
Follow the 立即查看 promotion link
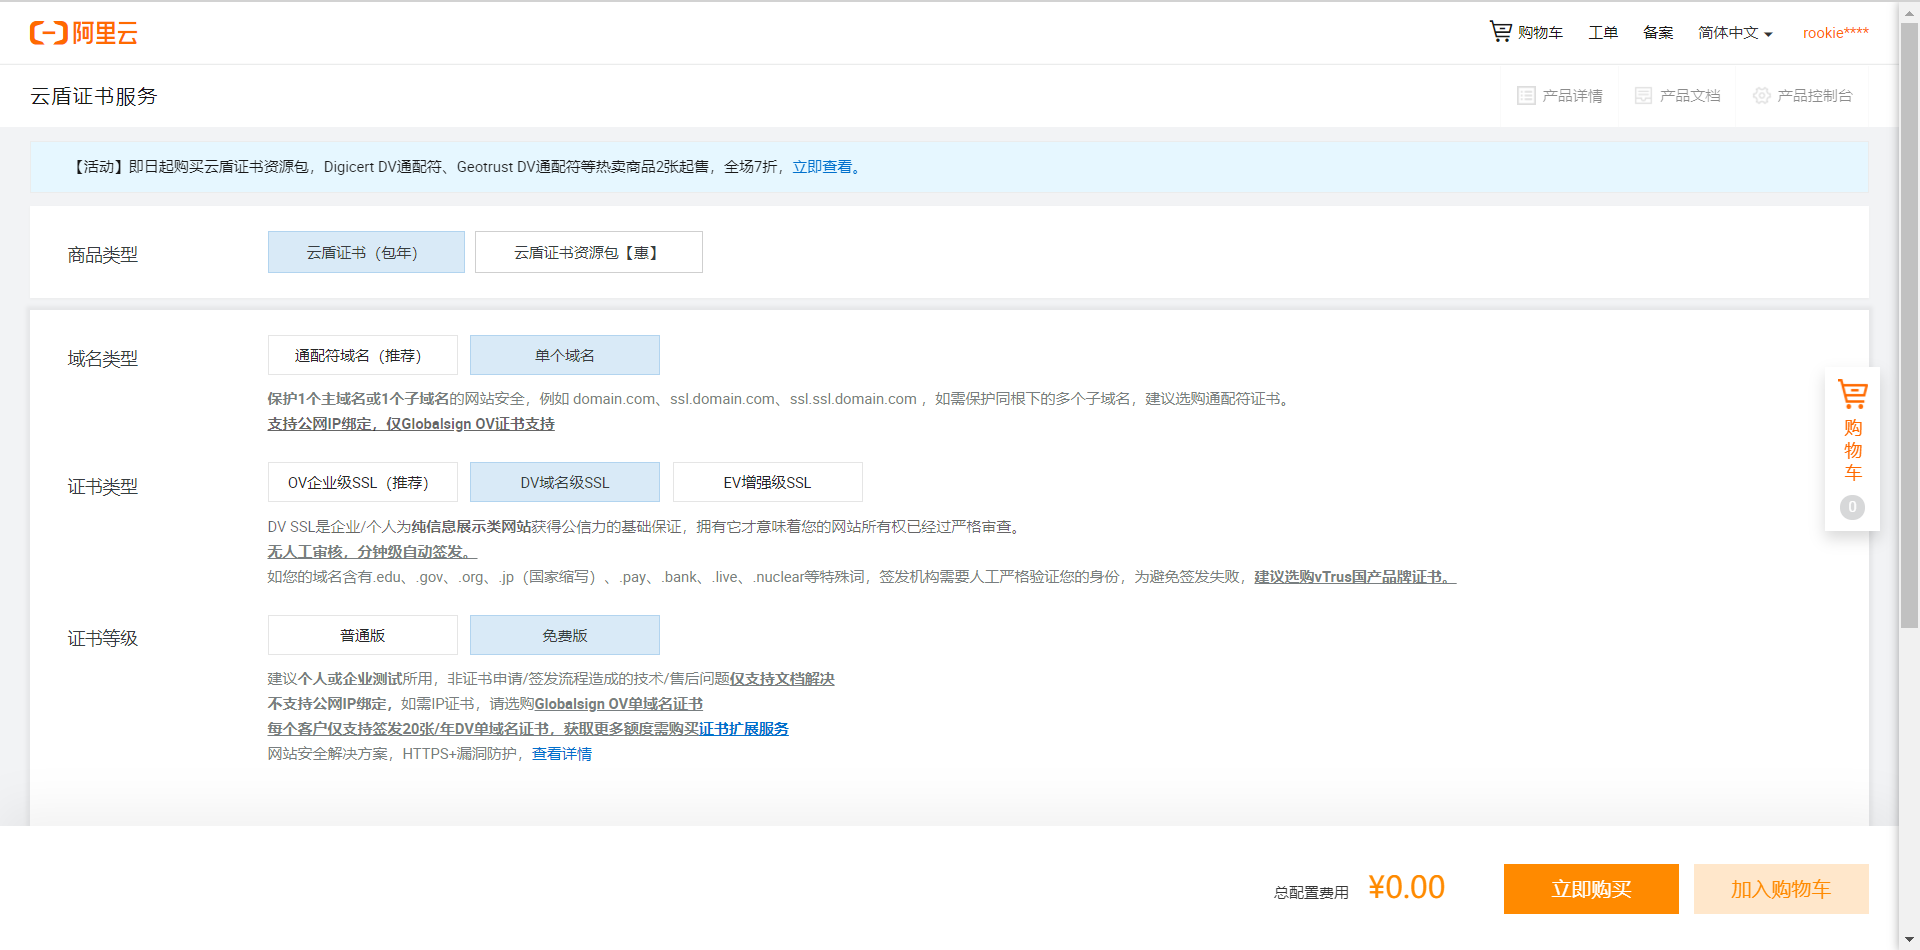coord(826,167)
